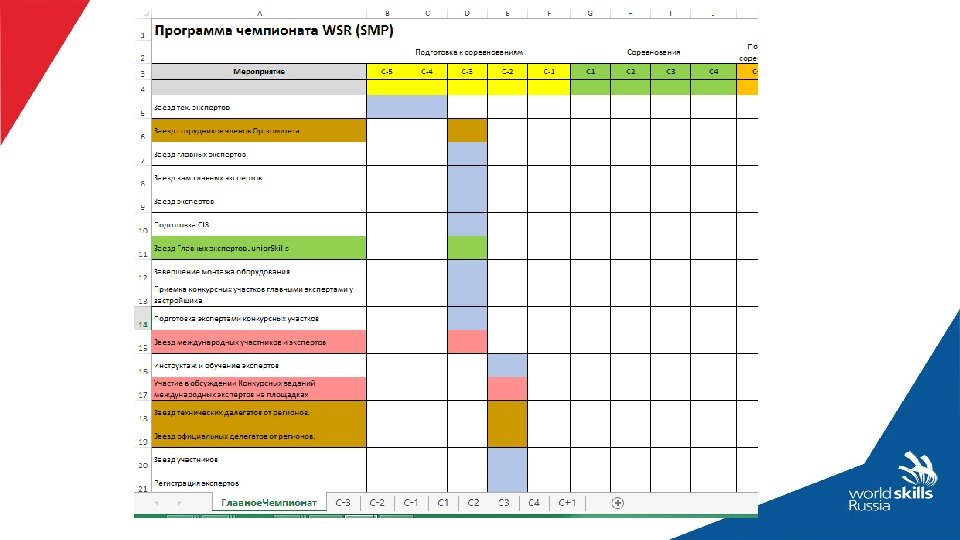This screenshot has height=540, width=960.
Task: Select column A header
Action: click(x=259, y=13)
